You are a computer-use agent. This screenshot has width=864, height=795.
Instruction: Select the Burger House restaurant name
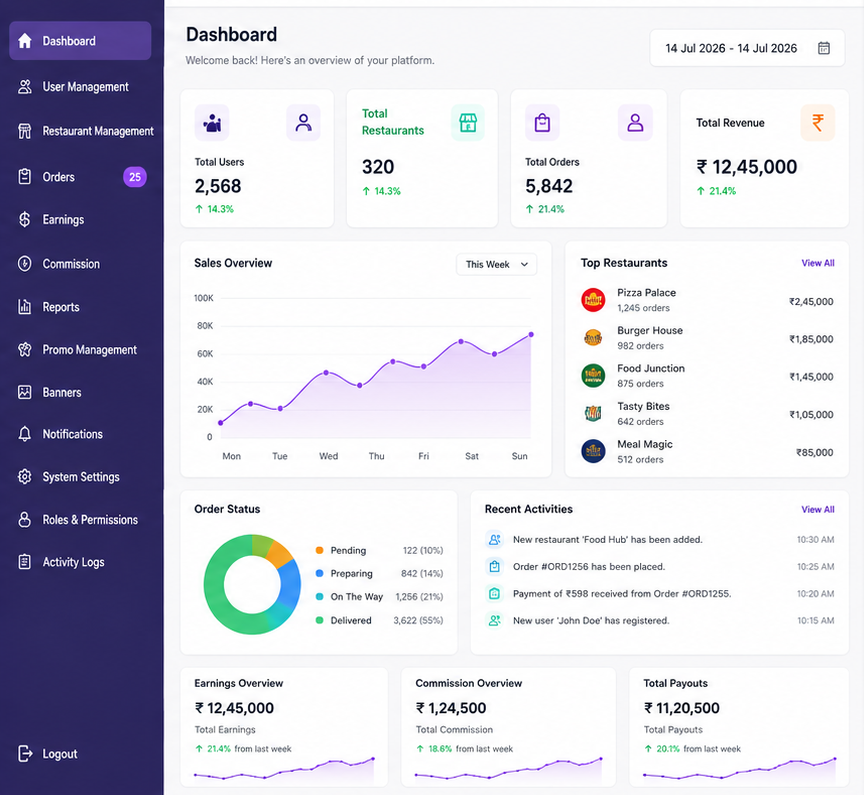click(x=650, y=331)
